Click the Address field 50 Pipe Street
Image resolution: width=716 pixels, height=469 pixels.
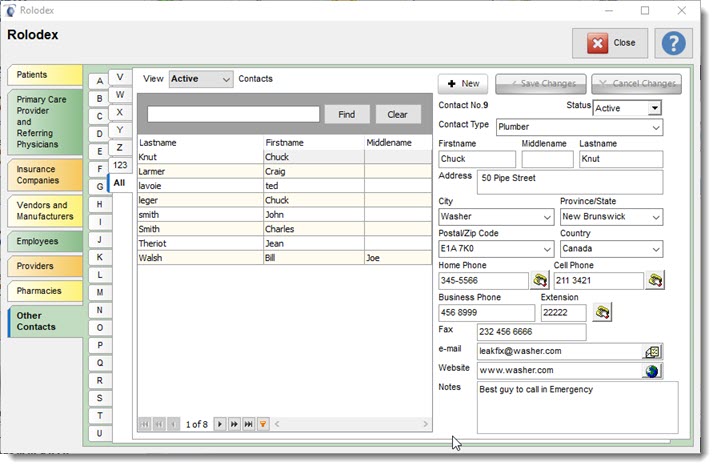tap(570, 183)
